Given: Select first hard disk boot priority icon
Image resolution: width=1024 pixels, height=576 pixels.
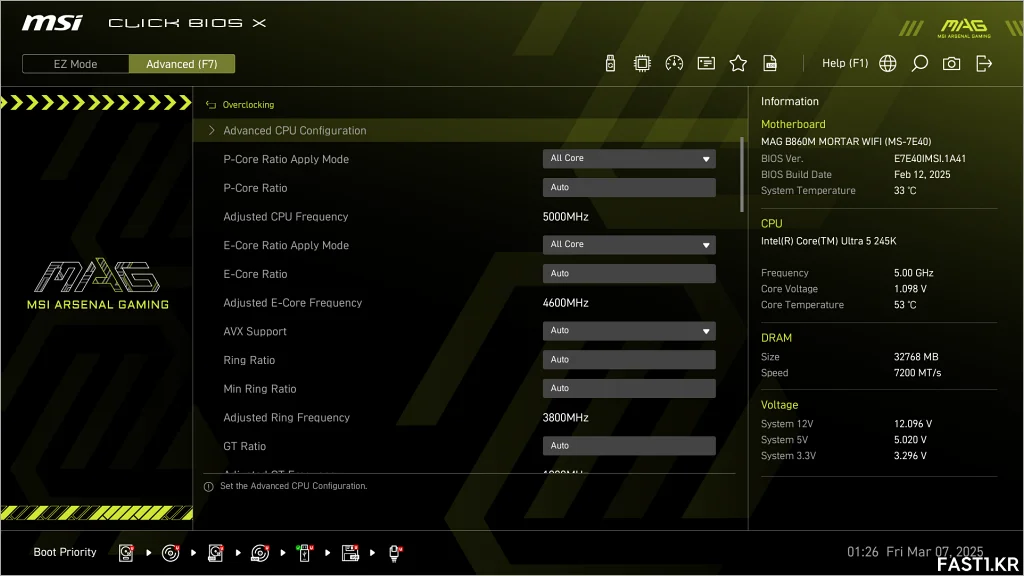Looking at the screenshot, I should click(x=126, y=553).
